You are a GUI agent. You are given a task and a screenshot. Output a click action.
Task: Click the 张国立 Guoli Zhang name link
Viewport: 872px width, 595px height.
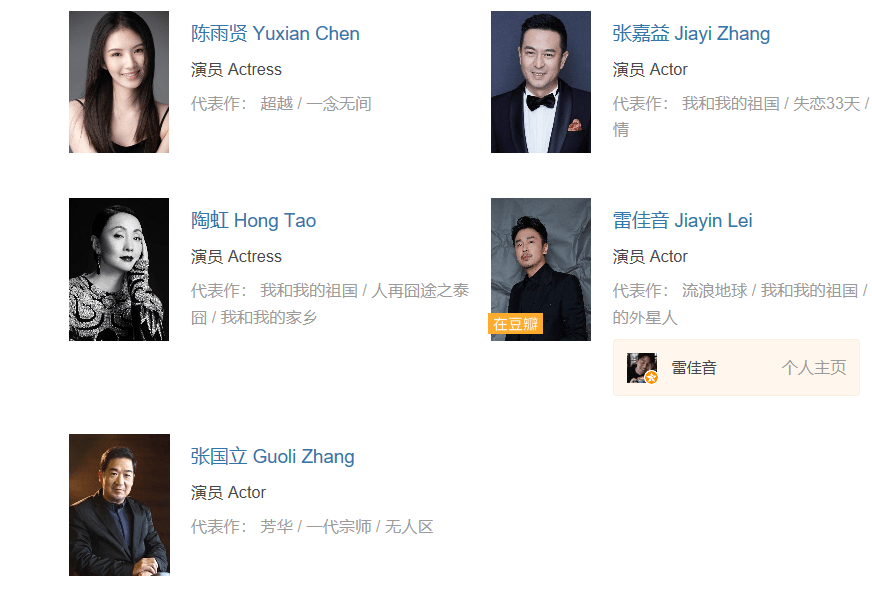point(272,457)
